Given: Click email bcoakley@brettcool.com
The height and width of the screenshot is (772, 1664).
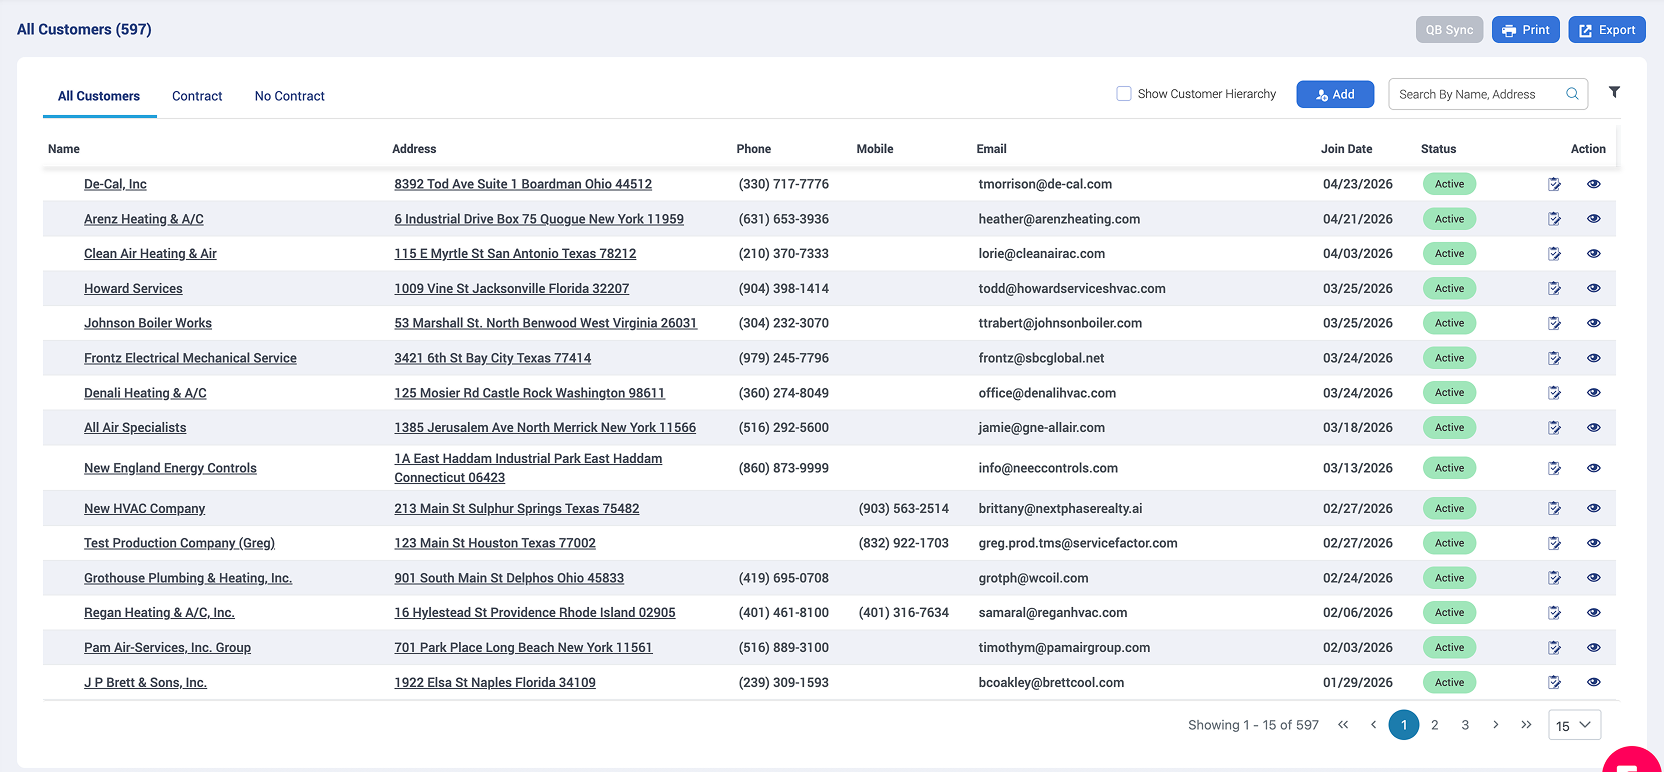Looking at the screenshot, I should tap(1051, 683).
